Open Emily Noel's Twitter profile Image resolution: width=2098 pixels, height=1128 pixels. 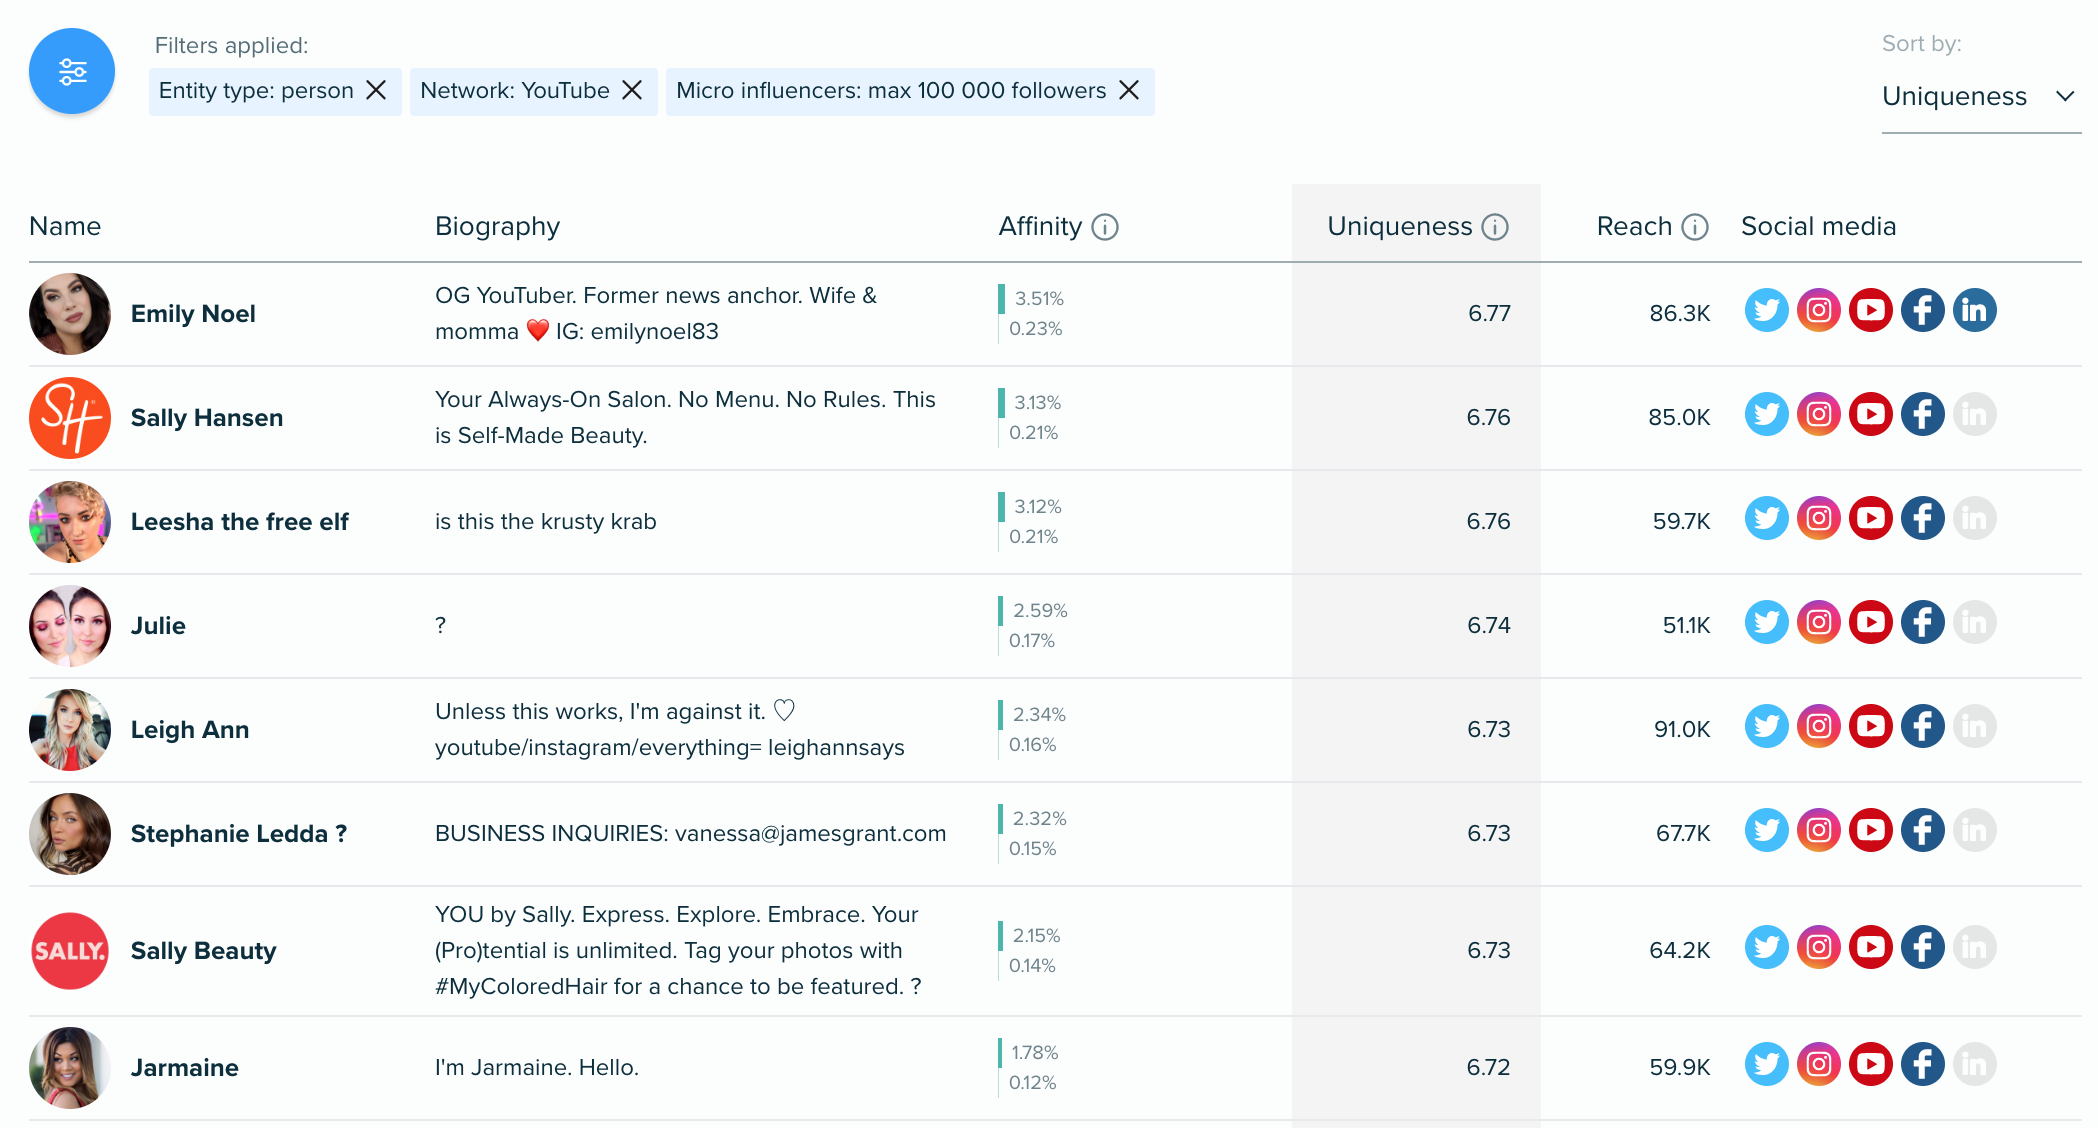click(x=1767, y=310)
